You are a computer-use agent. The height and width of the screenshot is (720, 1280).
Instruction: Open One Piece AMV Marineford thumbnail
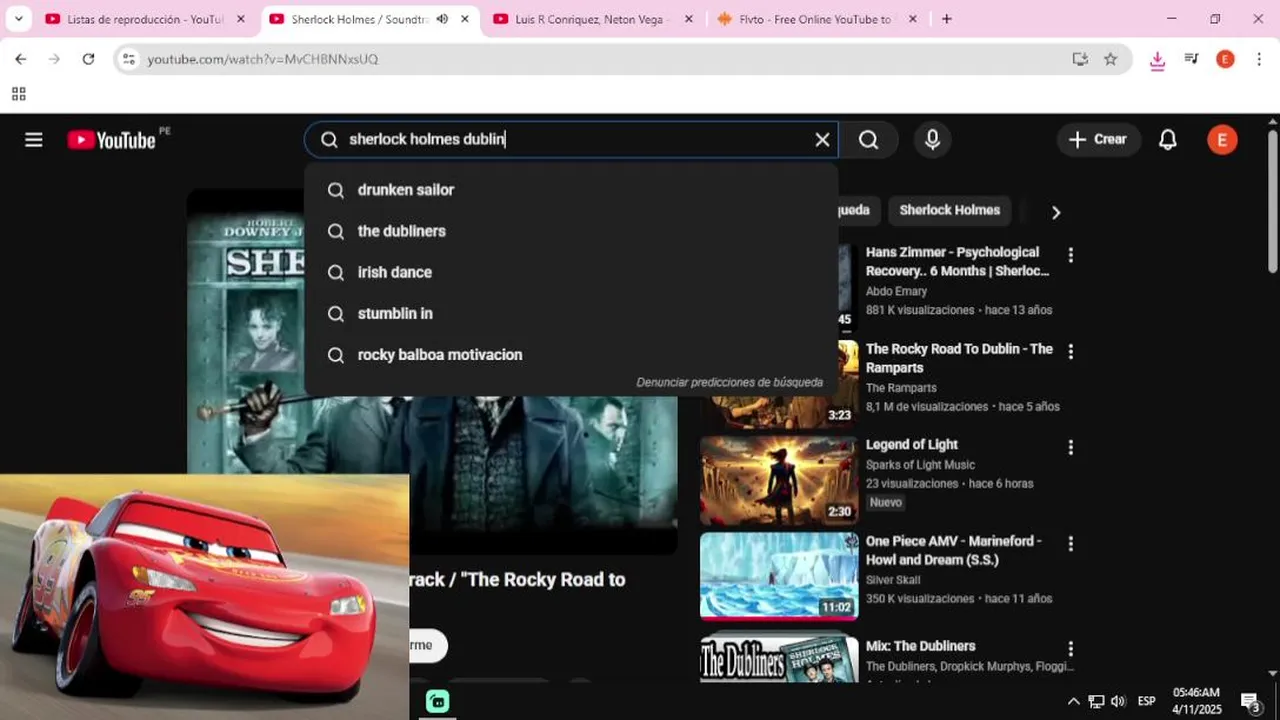click(x=779, y=576)
